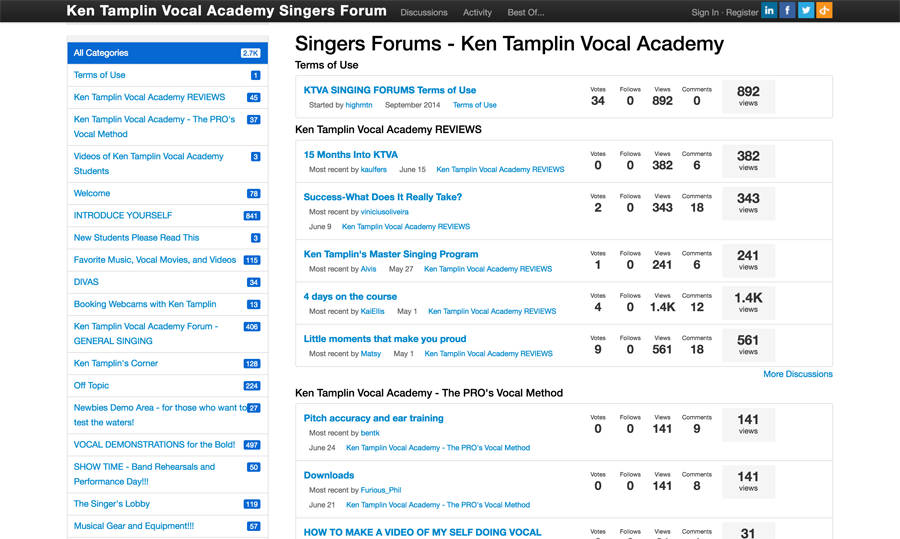The height and width of the screenshot is (539, 900).
Task: Open The Singer's Lobby category
Action: [112, 503]
